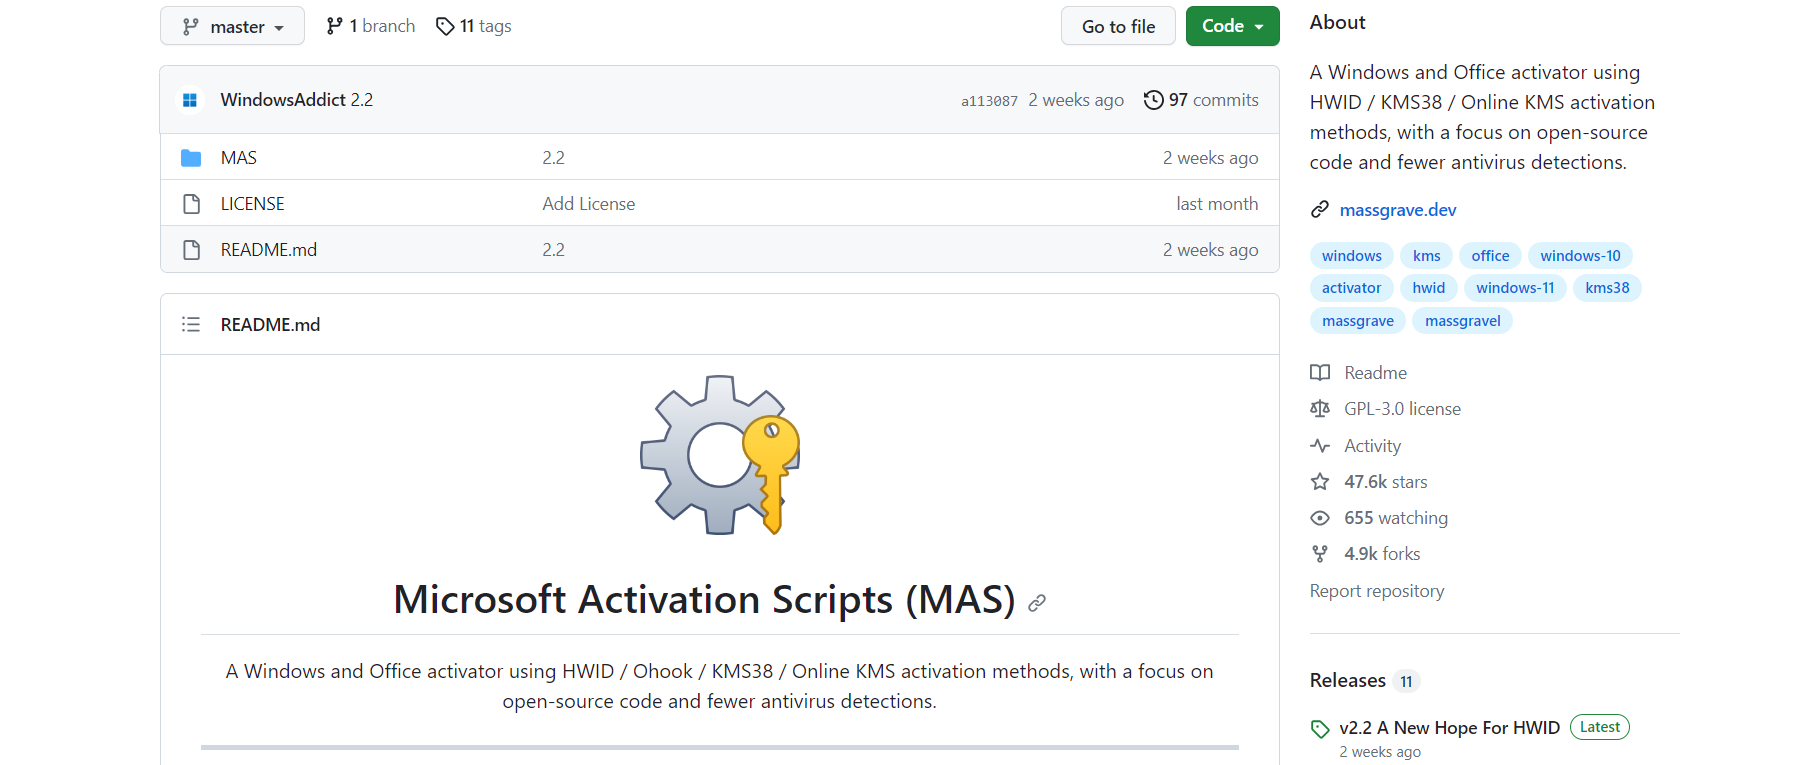Open the README outline list icon
The height and width of the screenshot is (765, 1799).
191,324
